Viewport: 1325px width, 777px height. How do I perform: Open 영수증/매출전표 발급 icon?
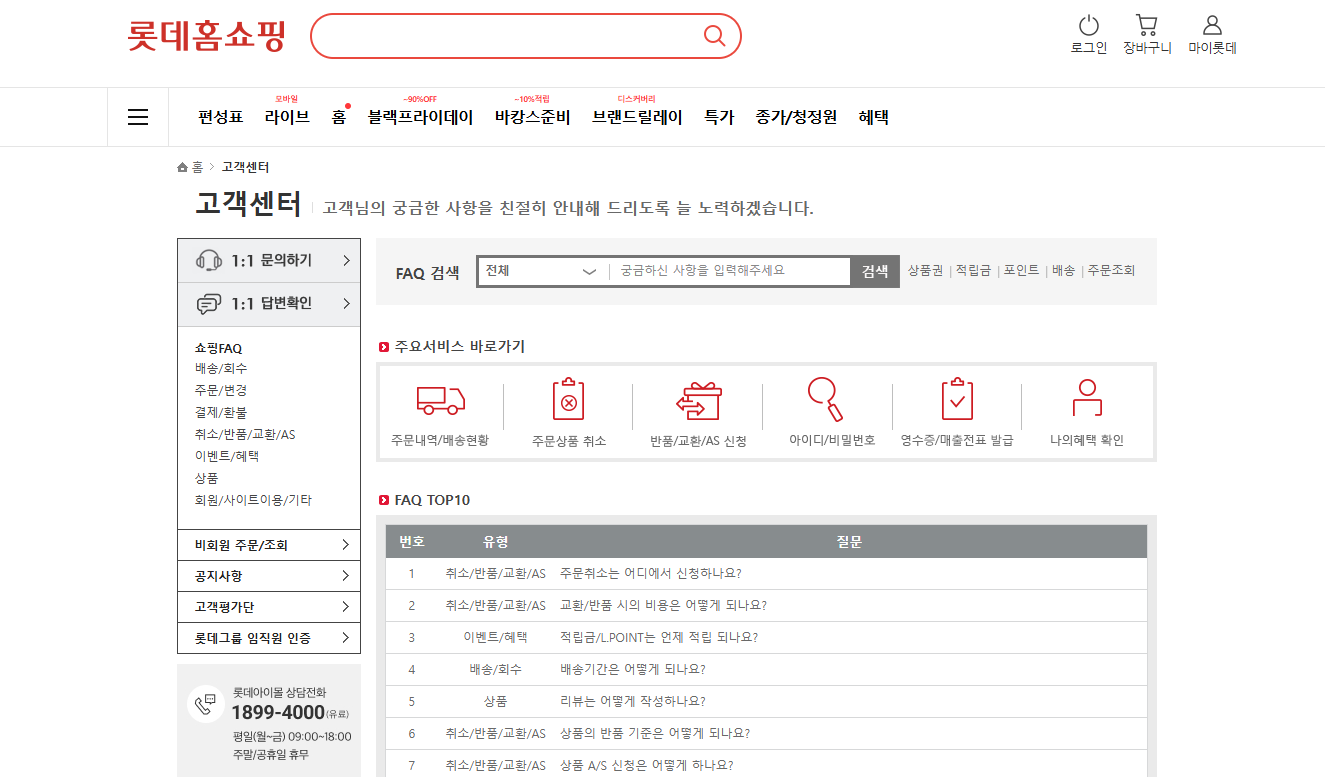click(957, 399)
